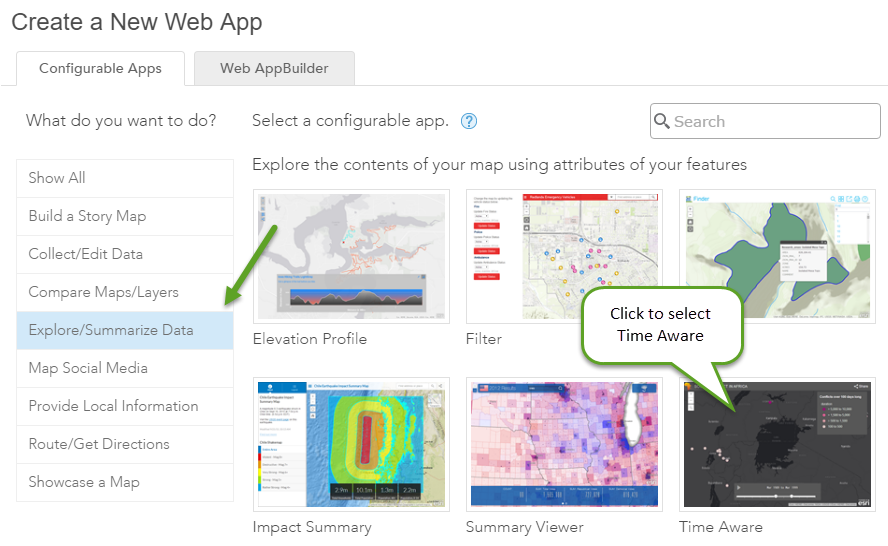Select the Configurable Apps tab
The height and width of the screenshot is (546, 888).
coord(100,69)
